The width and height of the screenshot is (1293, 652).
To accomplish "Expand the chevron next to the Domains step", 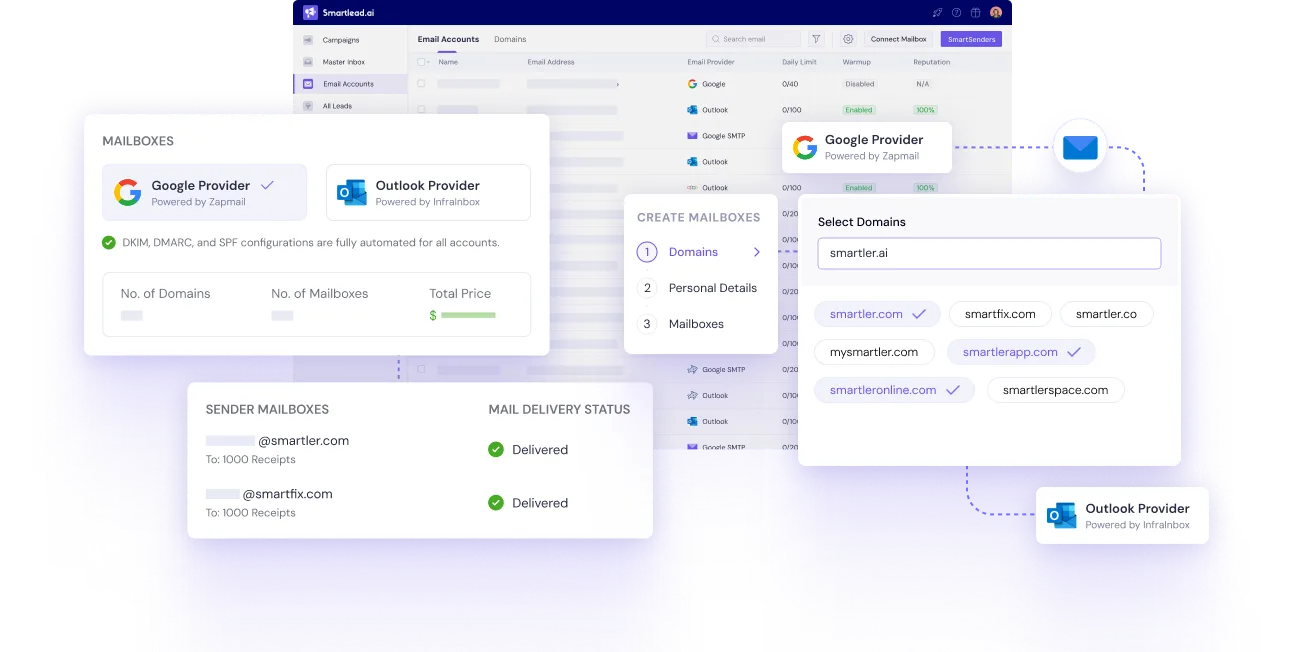I will point(757,252).
